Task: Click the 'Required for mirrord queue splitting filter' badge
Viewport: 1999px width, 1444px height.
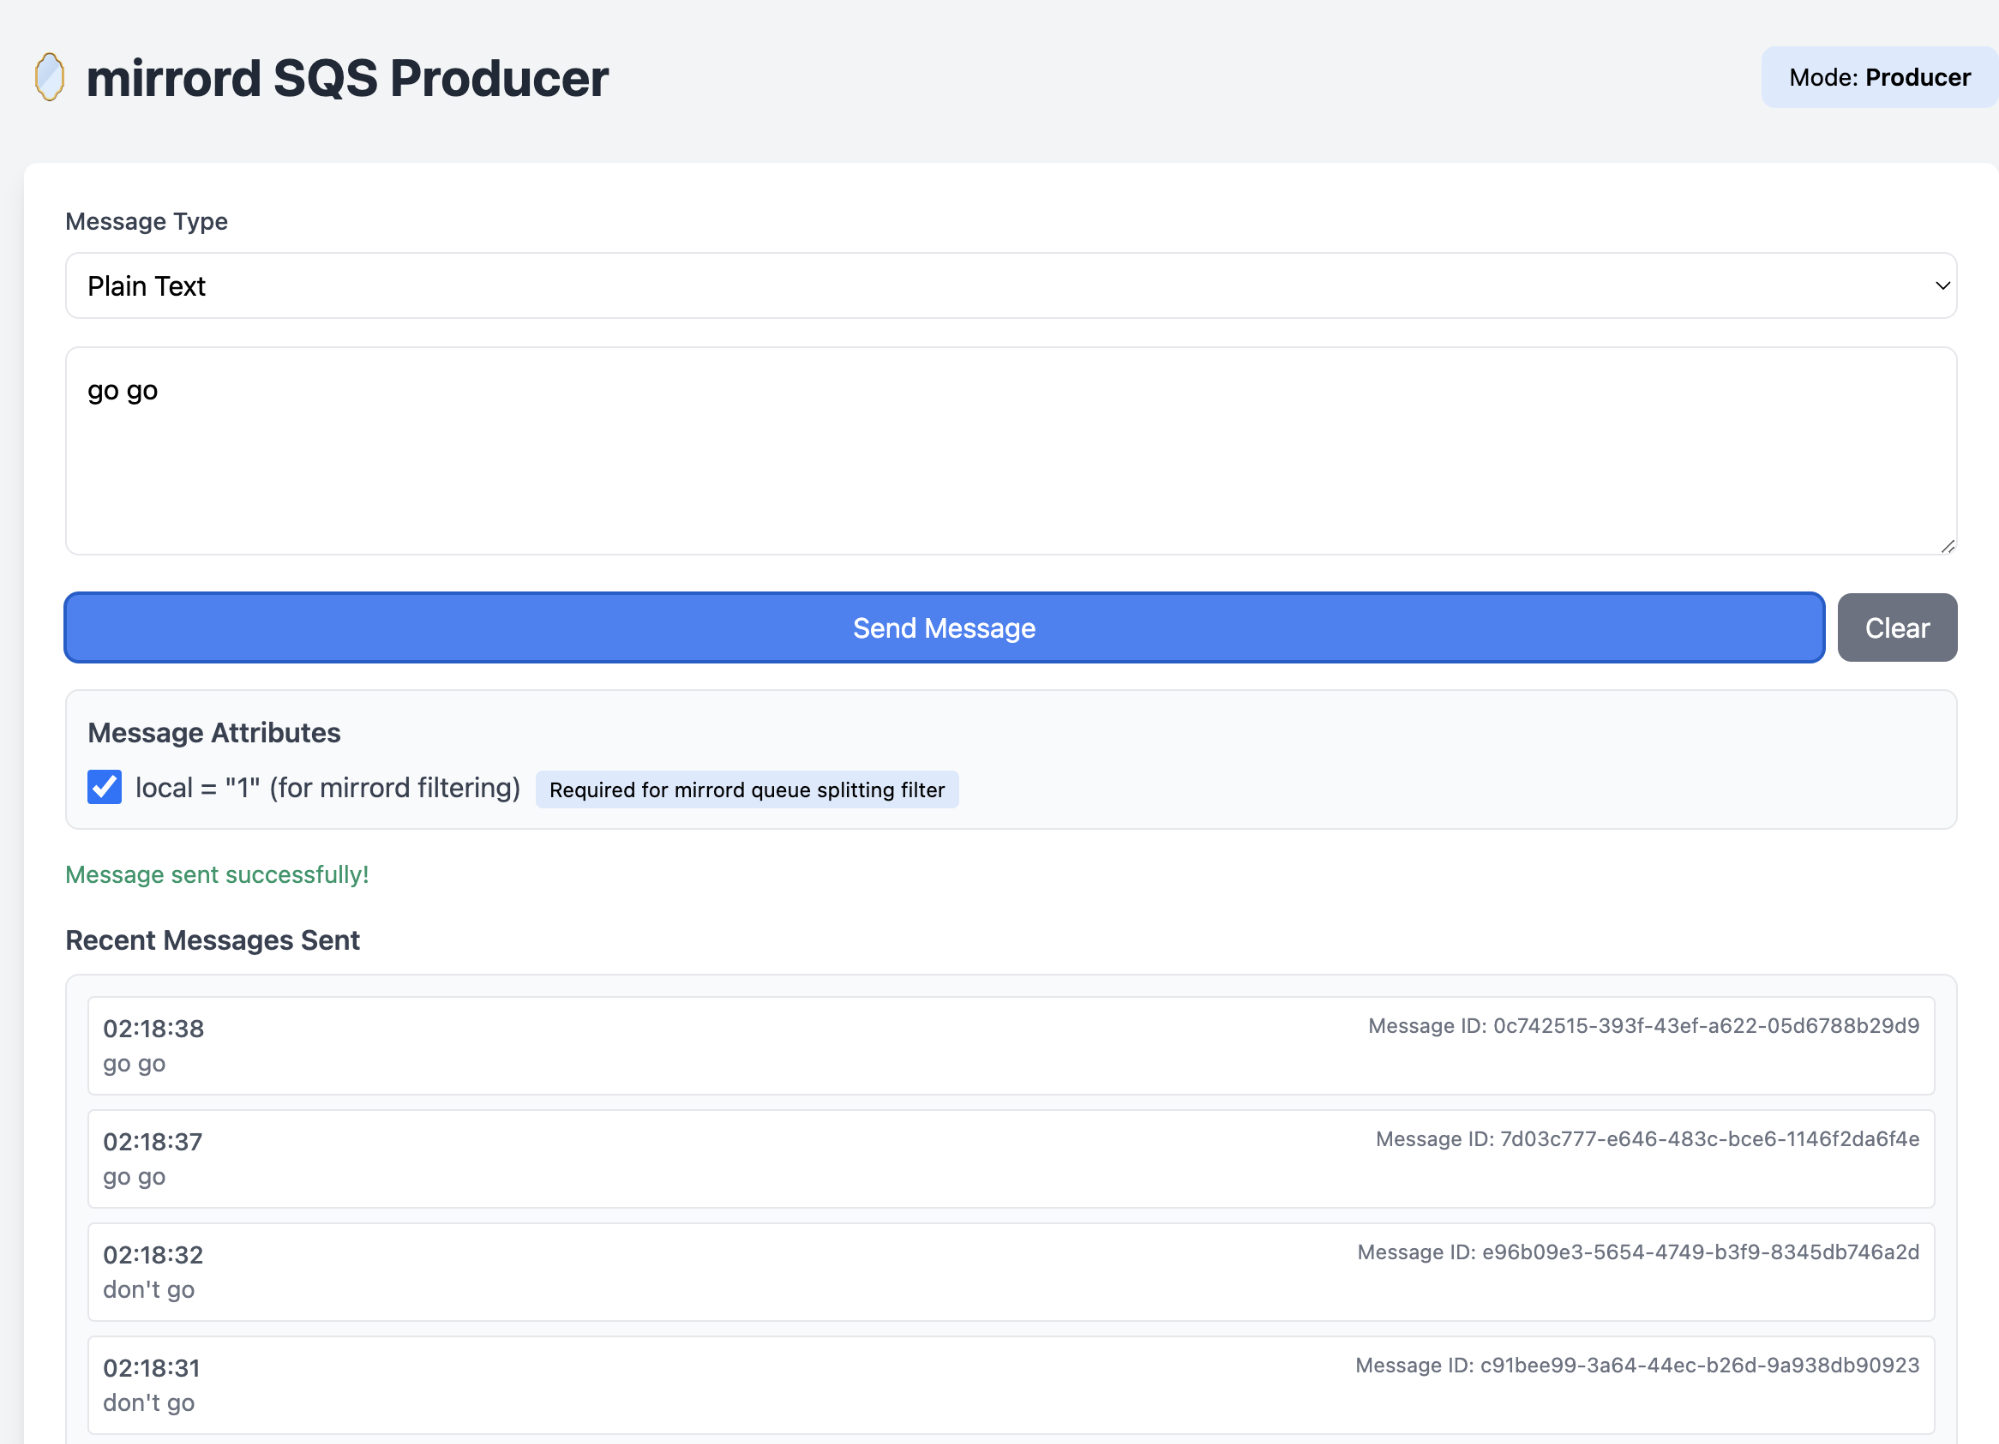Action: (x=746, y=789)
